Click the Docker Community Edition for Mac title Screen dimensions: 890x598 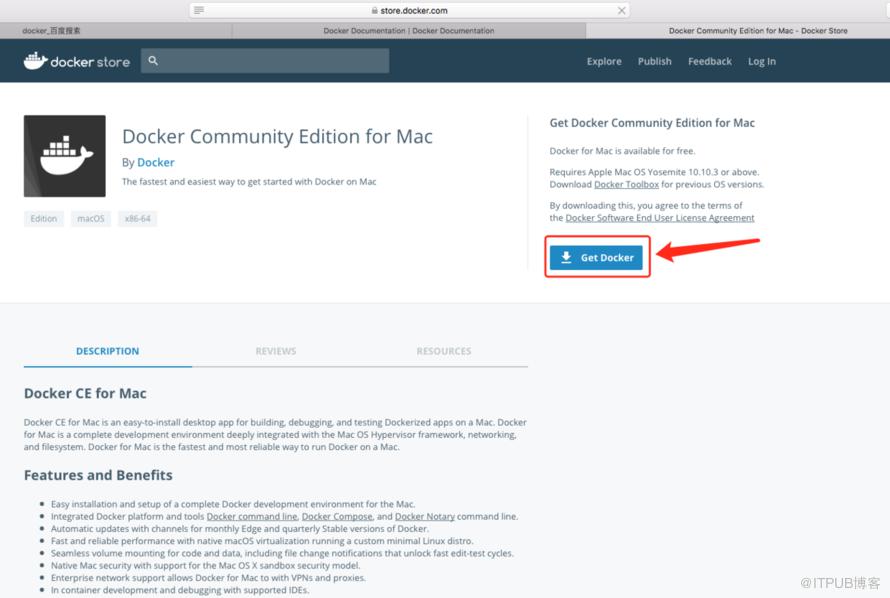tap(278, 137)
